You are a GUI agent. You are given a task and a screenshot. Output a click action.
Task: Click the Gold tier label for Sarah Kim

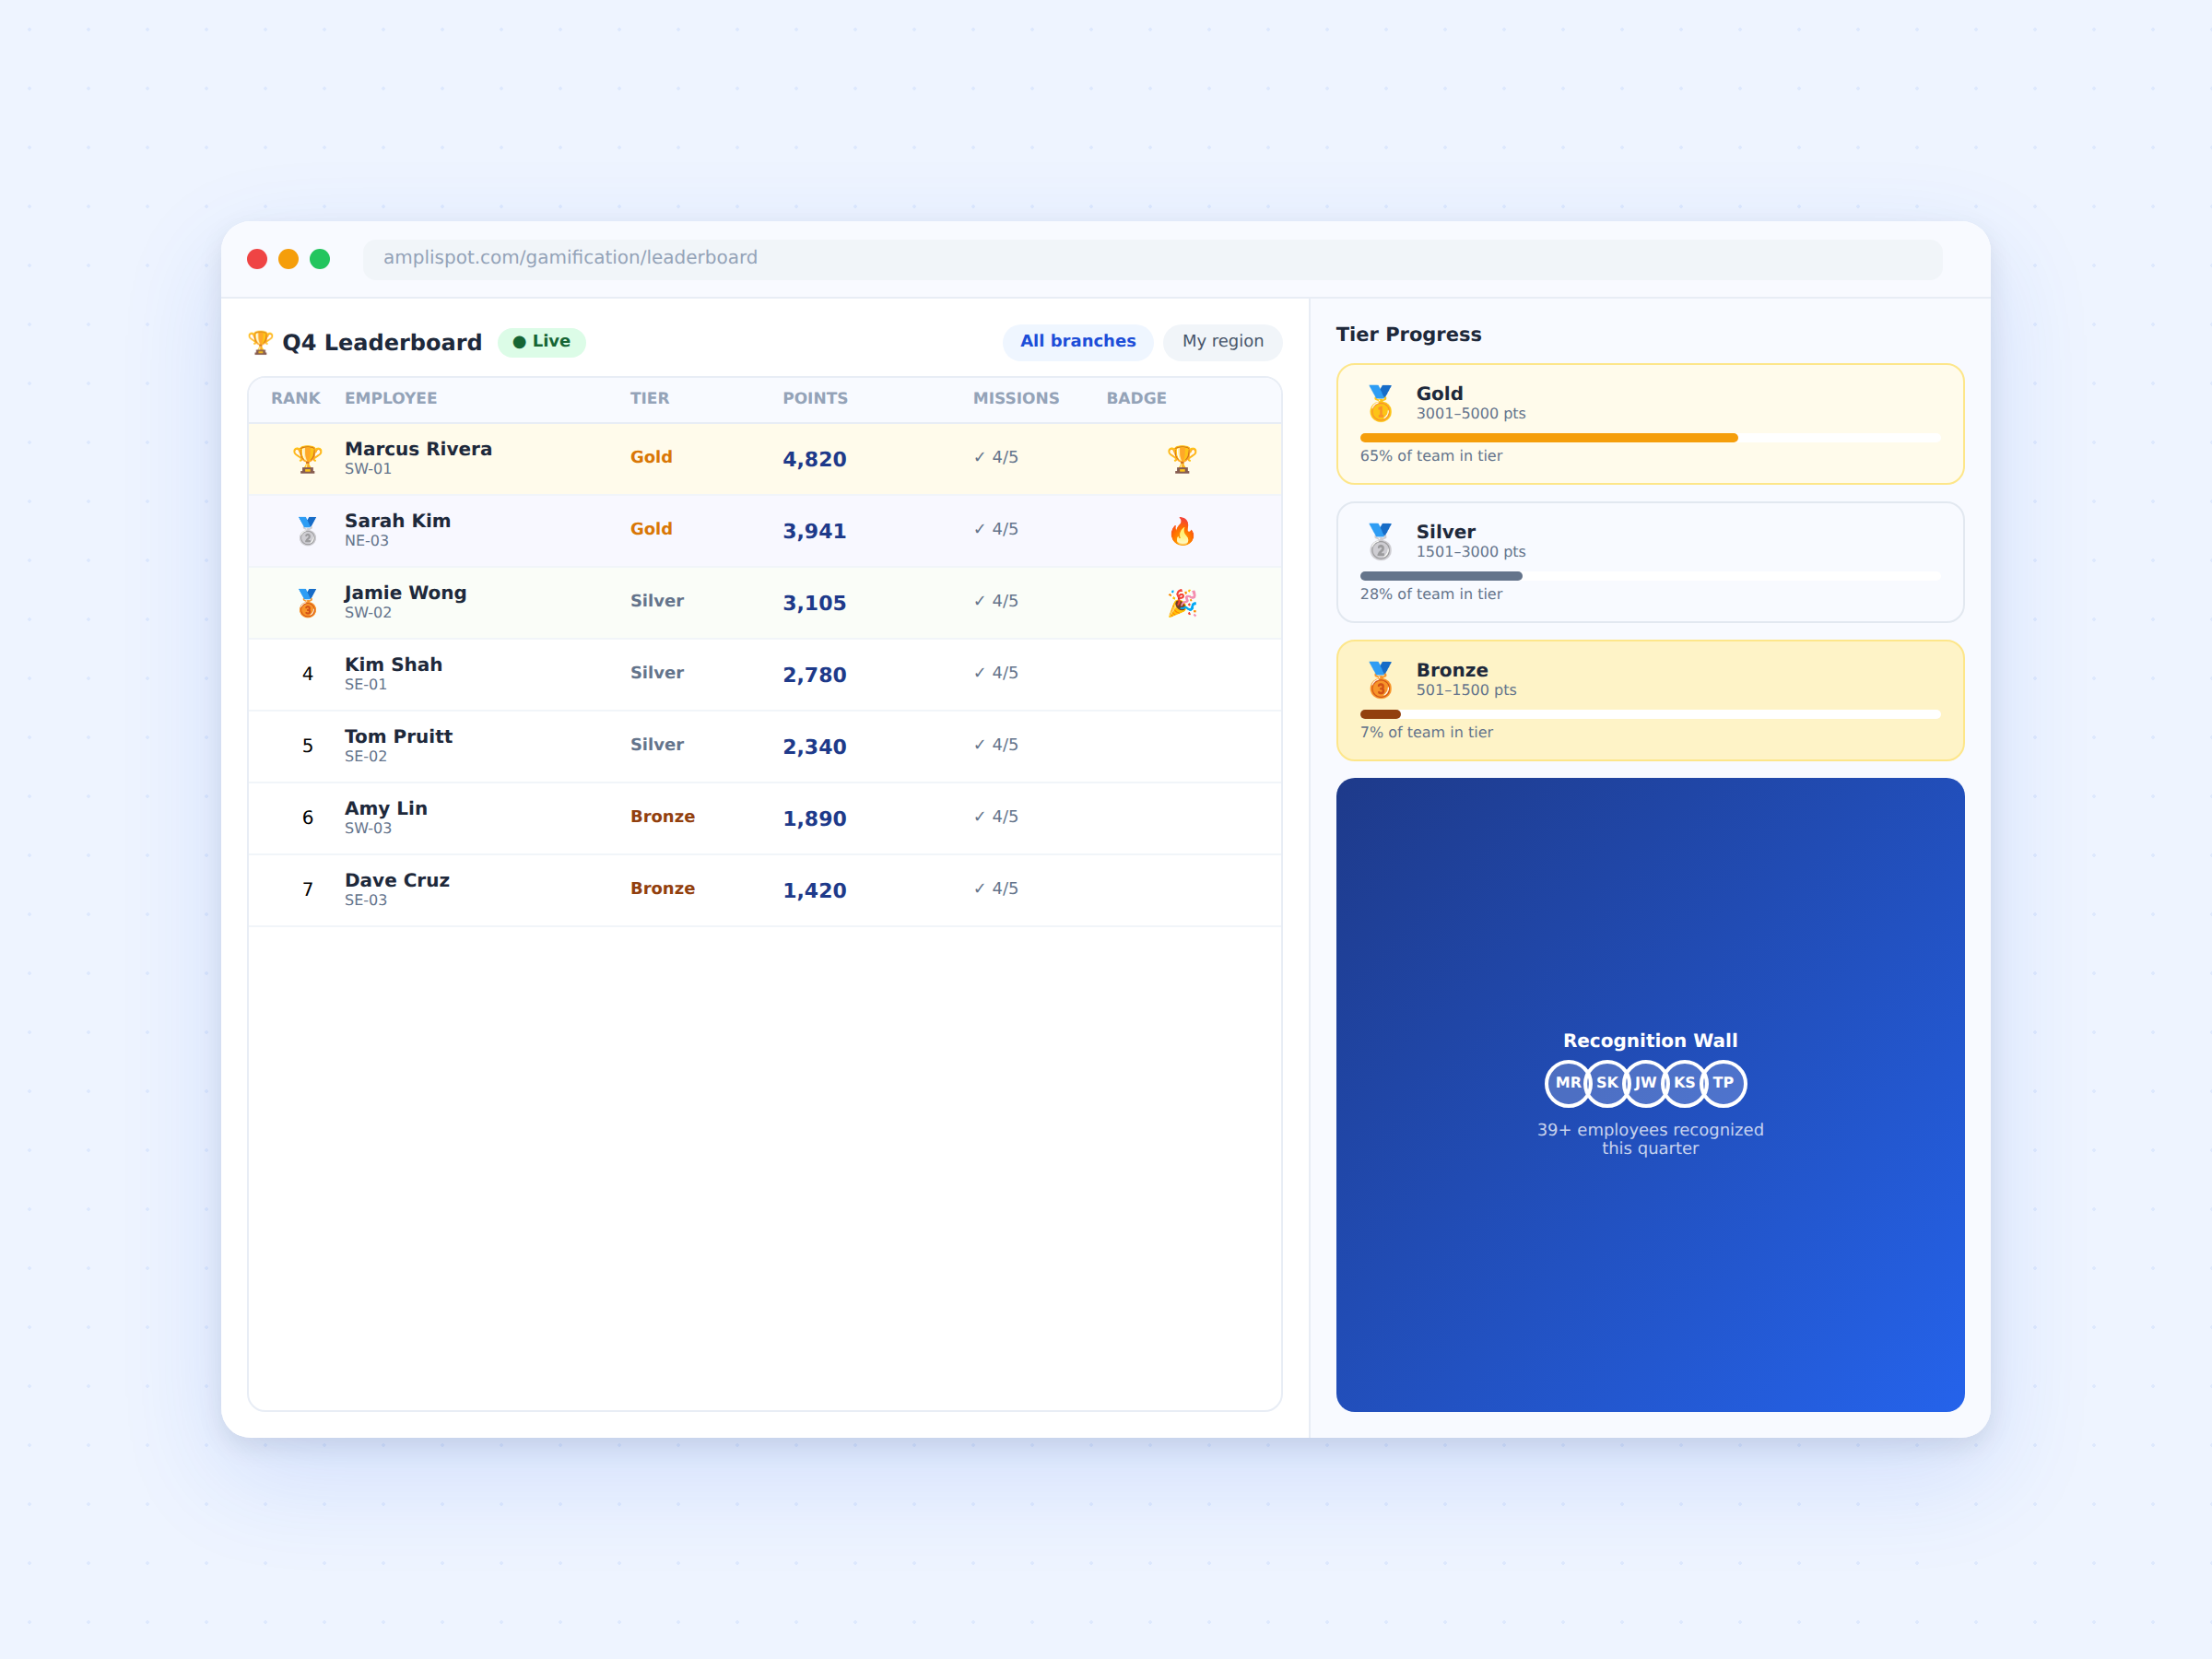tap(651, 529)
